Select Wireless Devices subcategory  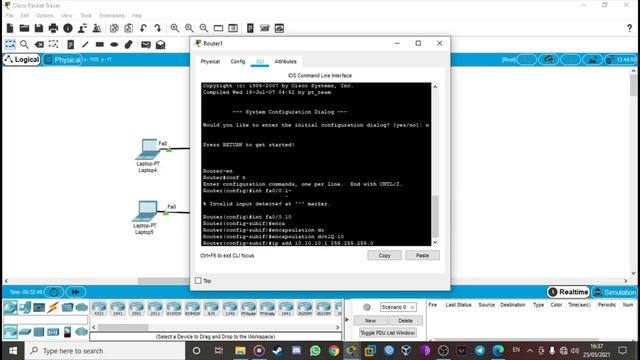coord(53,332)
